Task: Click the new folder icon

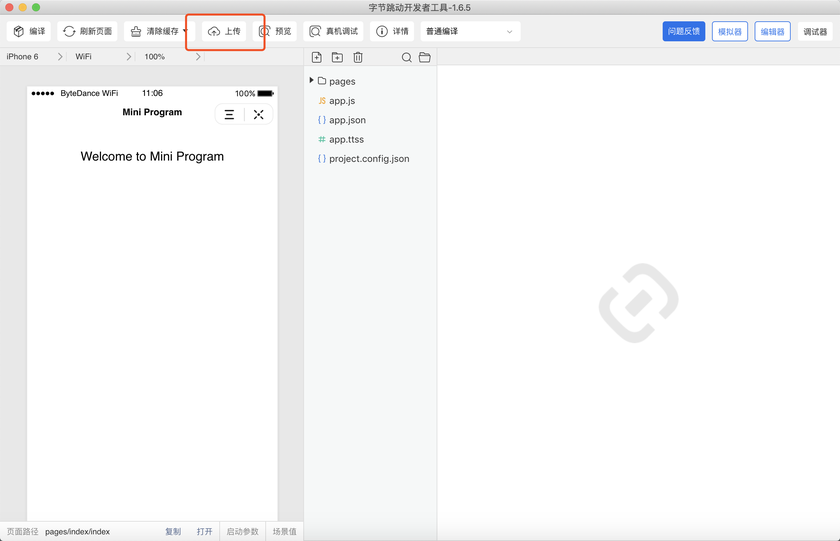Action: [337, 58]
